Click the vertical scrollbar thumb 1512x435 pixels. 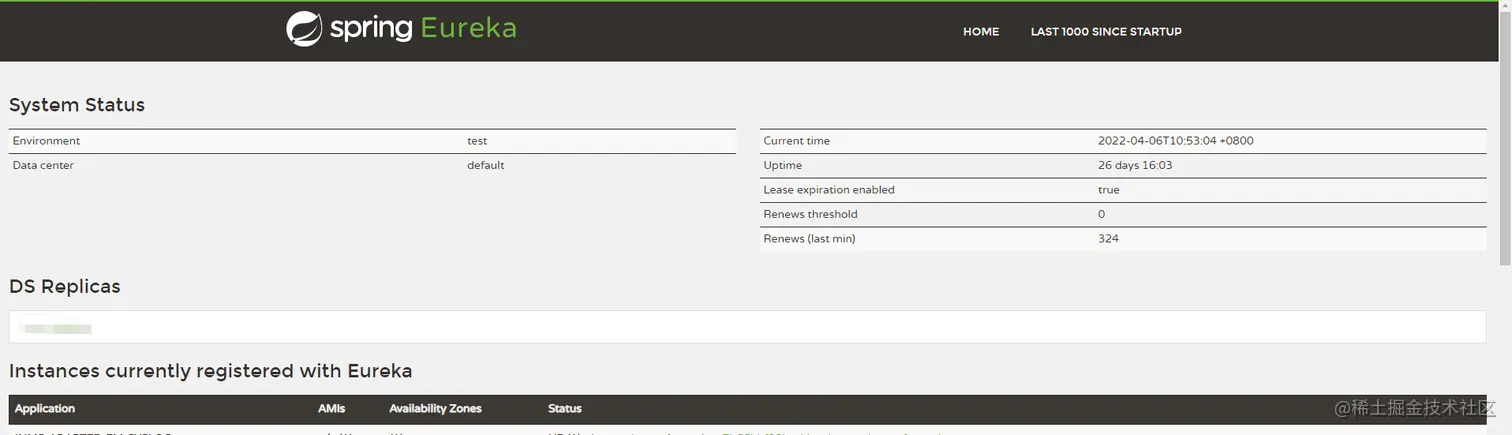pos(1505,140)
